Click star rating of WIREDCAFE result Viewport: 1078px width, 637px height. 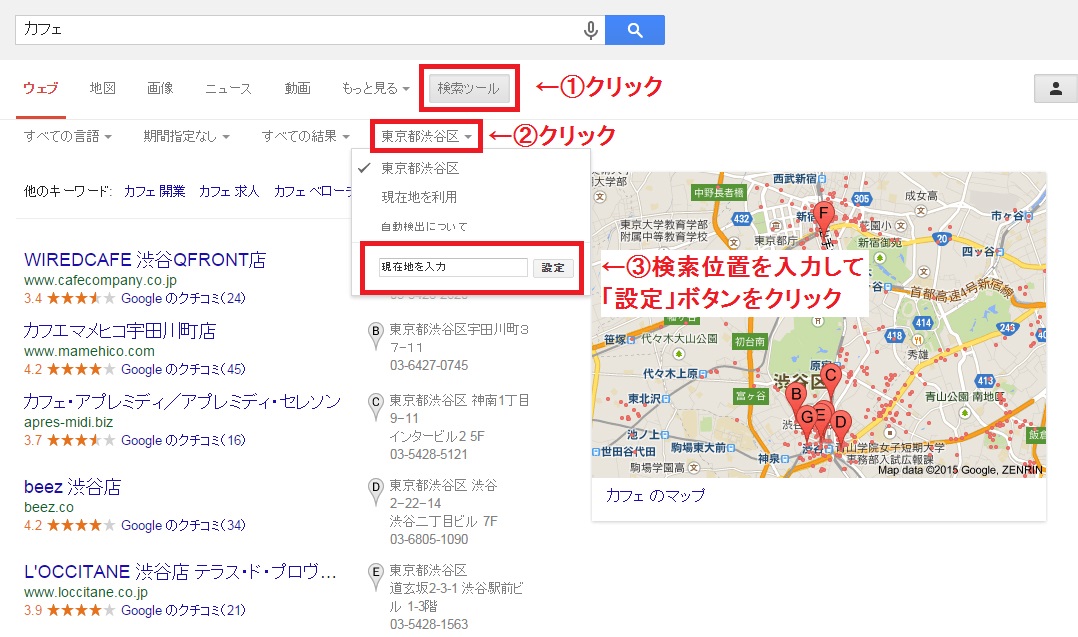click(x=80, y=298)
